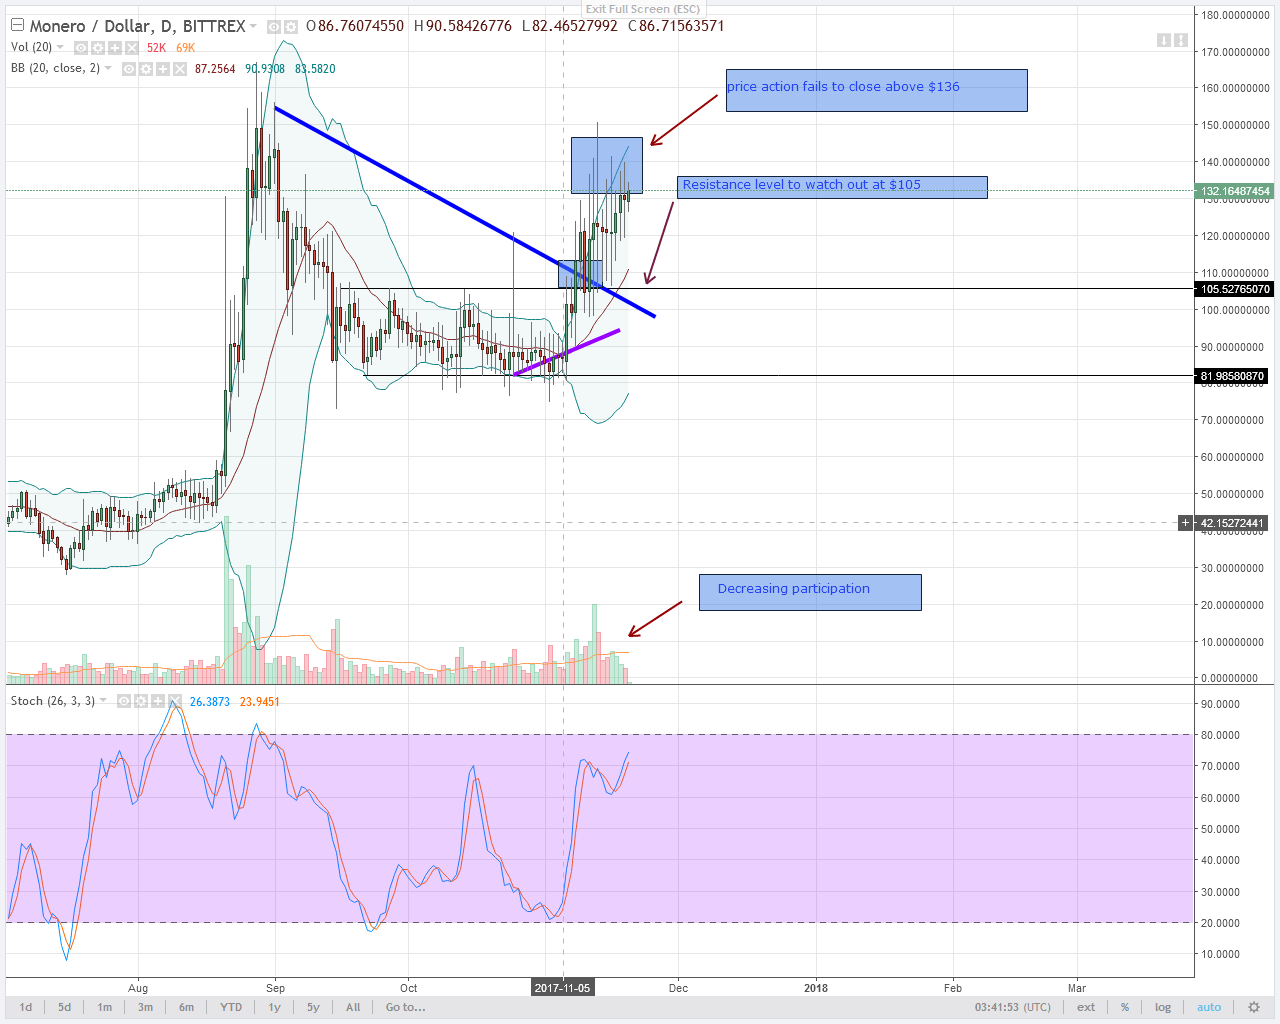Hide Bollinger Bands indicator with eye icon

tap(129, 69)
